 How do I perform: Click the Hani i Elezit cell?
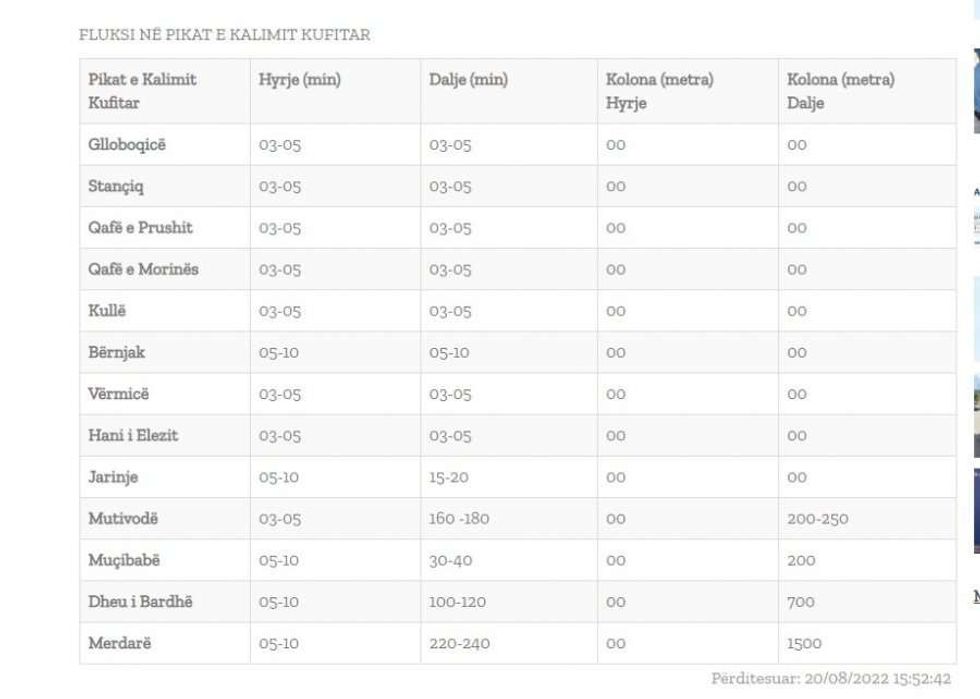[x=133, y=436]
